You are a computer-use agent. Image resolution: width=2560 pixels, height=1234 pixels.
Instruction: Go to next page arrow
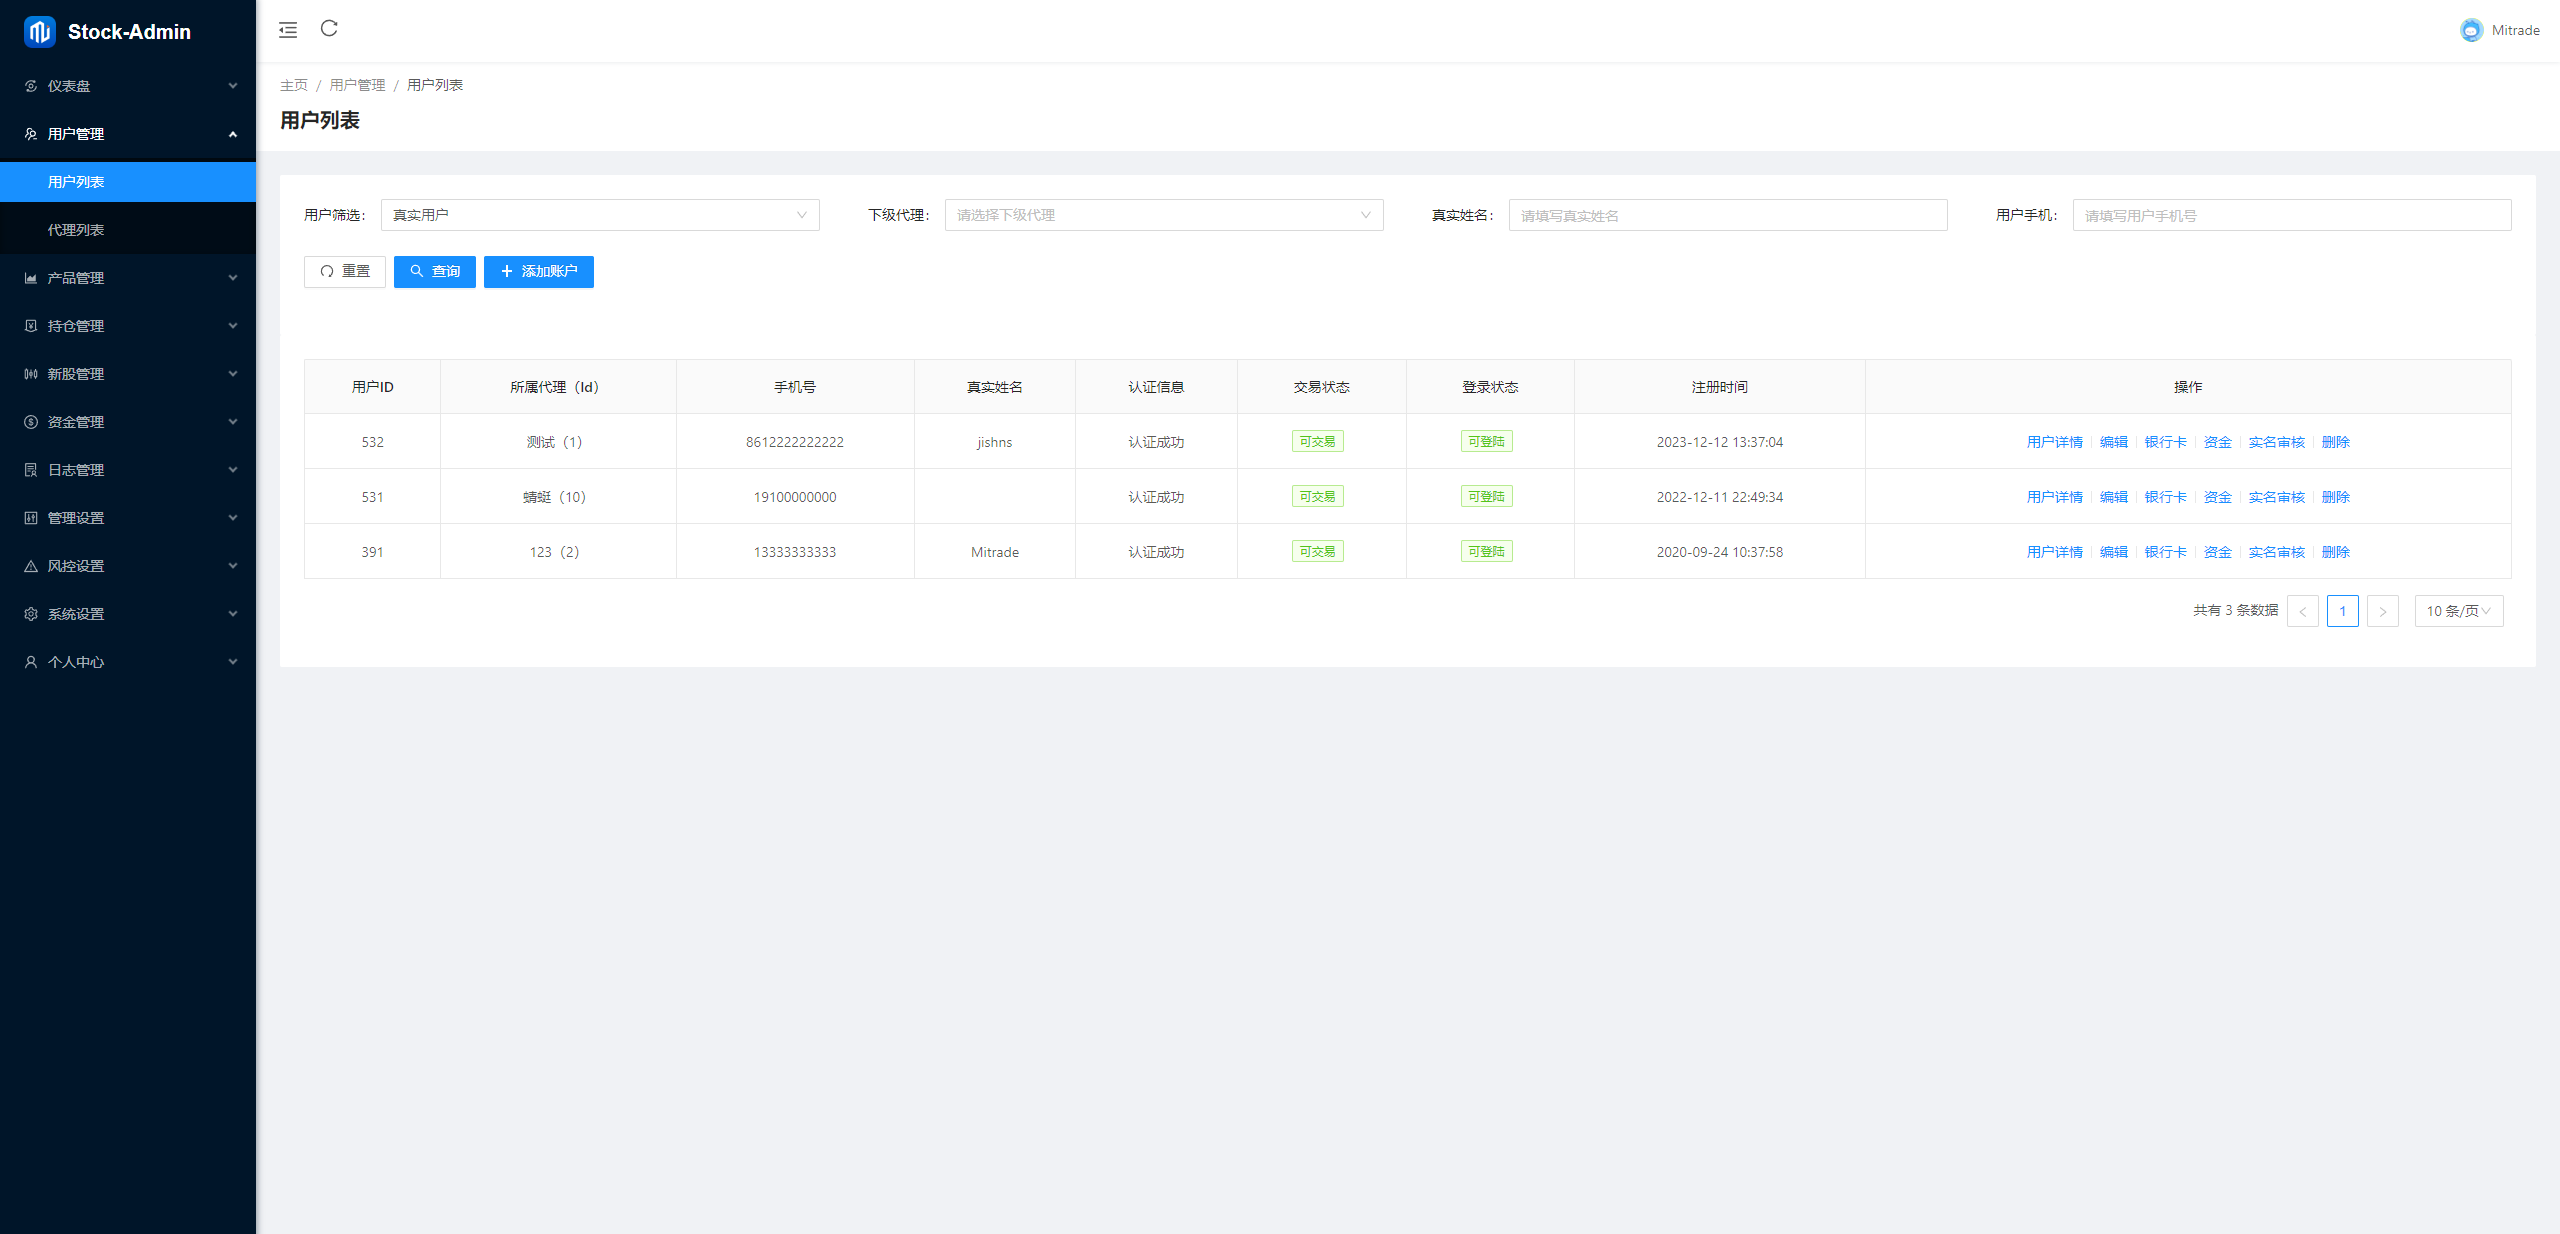pos(2382,611)
